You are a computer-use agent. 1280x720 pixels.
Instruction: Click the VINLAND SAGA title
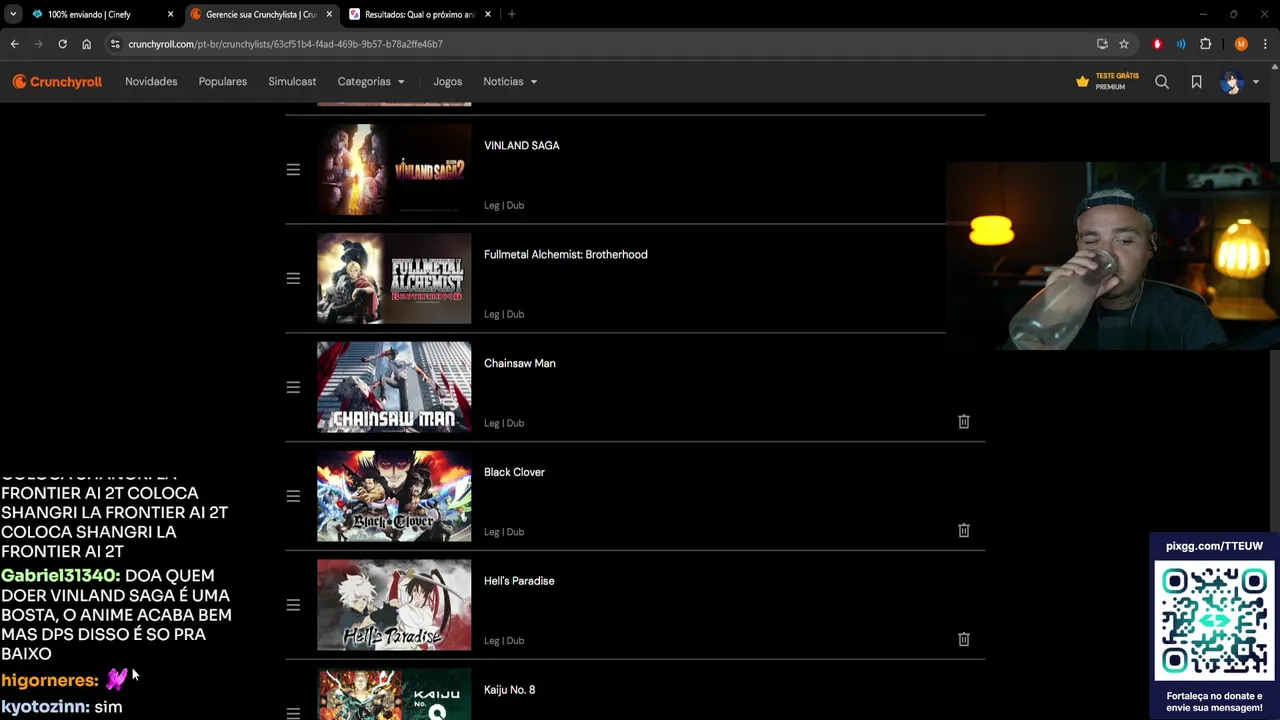click(x=521, y=146)
